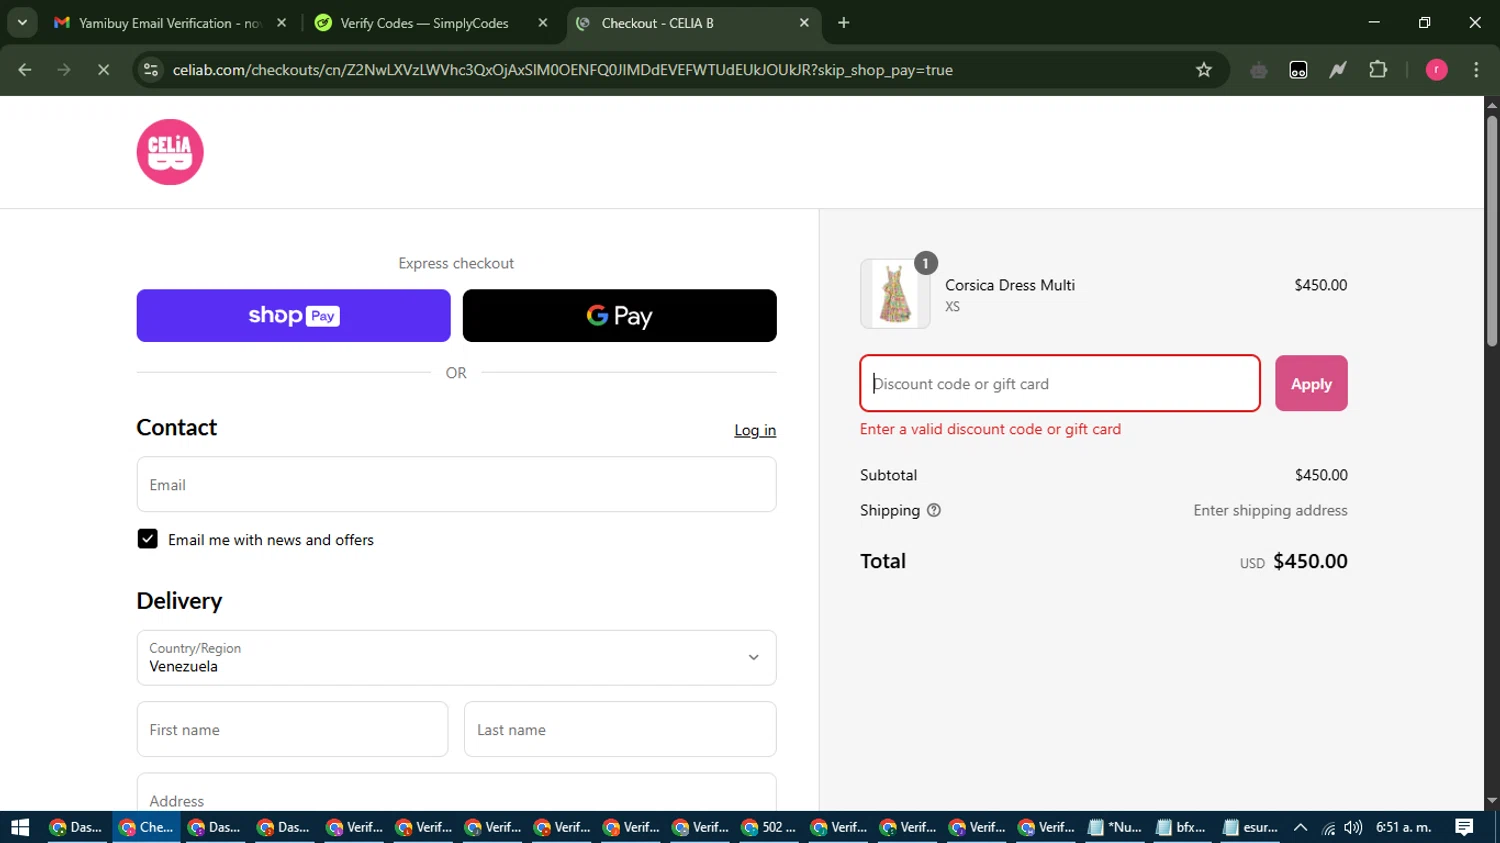Image resolution: width=1500 pixels, height=843 pixels.
Task: Open the pink Chrome profile avatar
Action: click(1436, 70)
